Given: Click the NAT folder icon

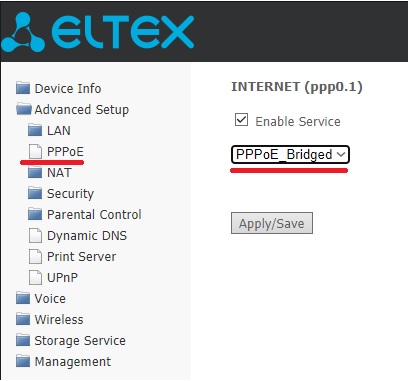Looking at the screenshot, I should point(35,172).
